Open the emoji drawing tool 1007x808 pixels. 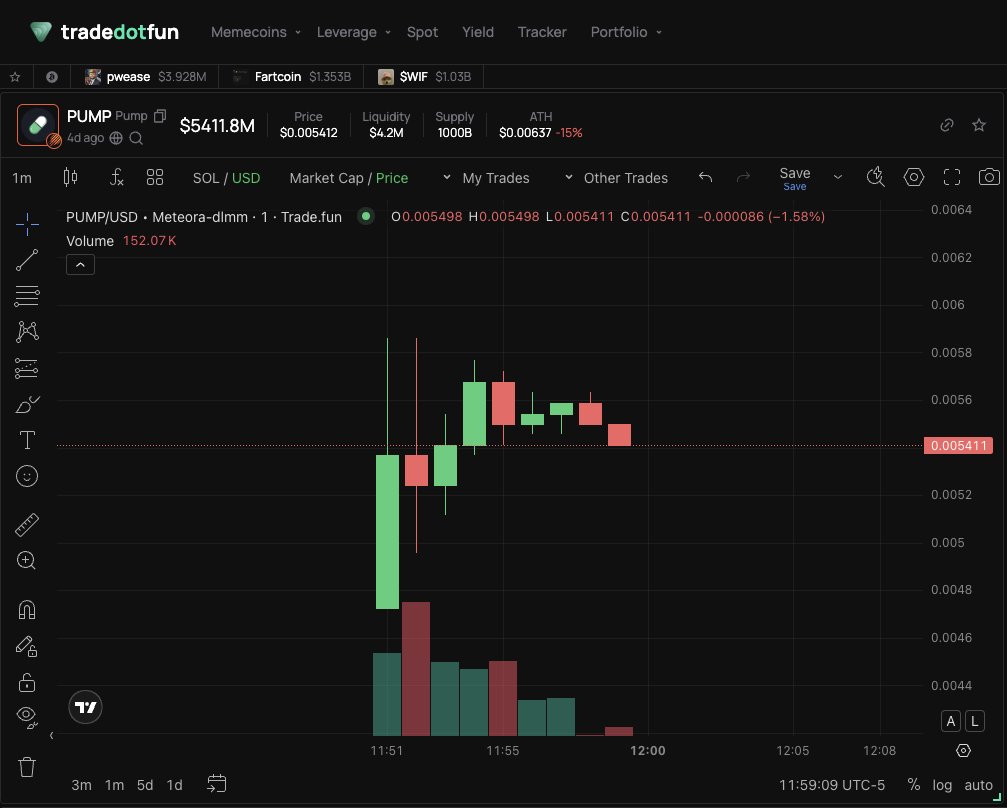click(x=27, y=477)
